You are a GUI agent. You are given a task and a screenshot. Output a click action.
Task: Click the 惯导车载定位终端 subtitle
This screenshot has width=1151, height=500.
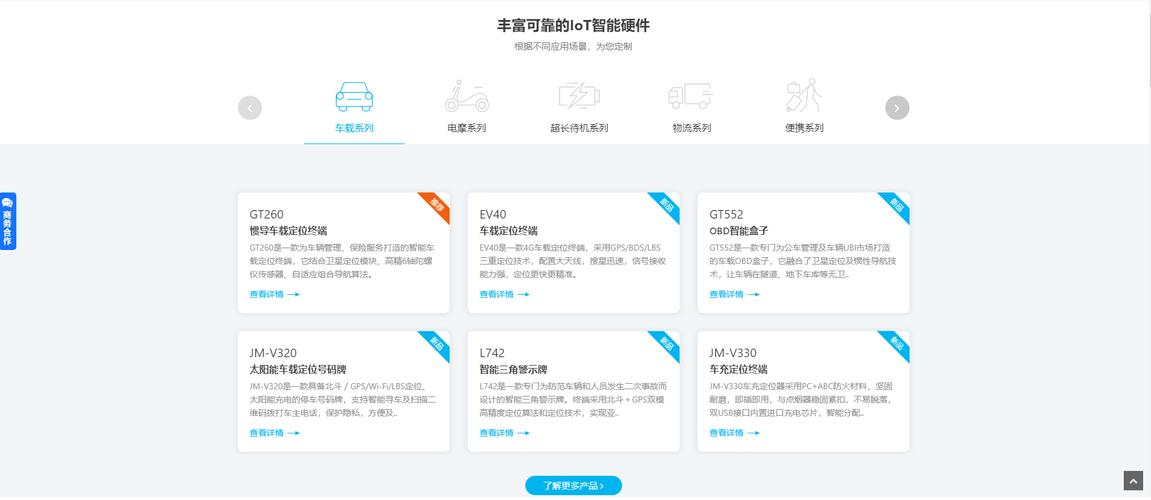pos(288,231)
